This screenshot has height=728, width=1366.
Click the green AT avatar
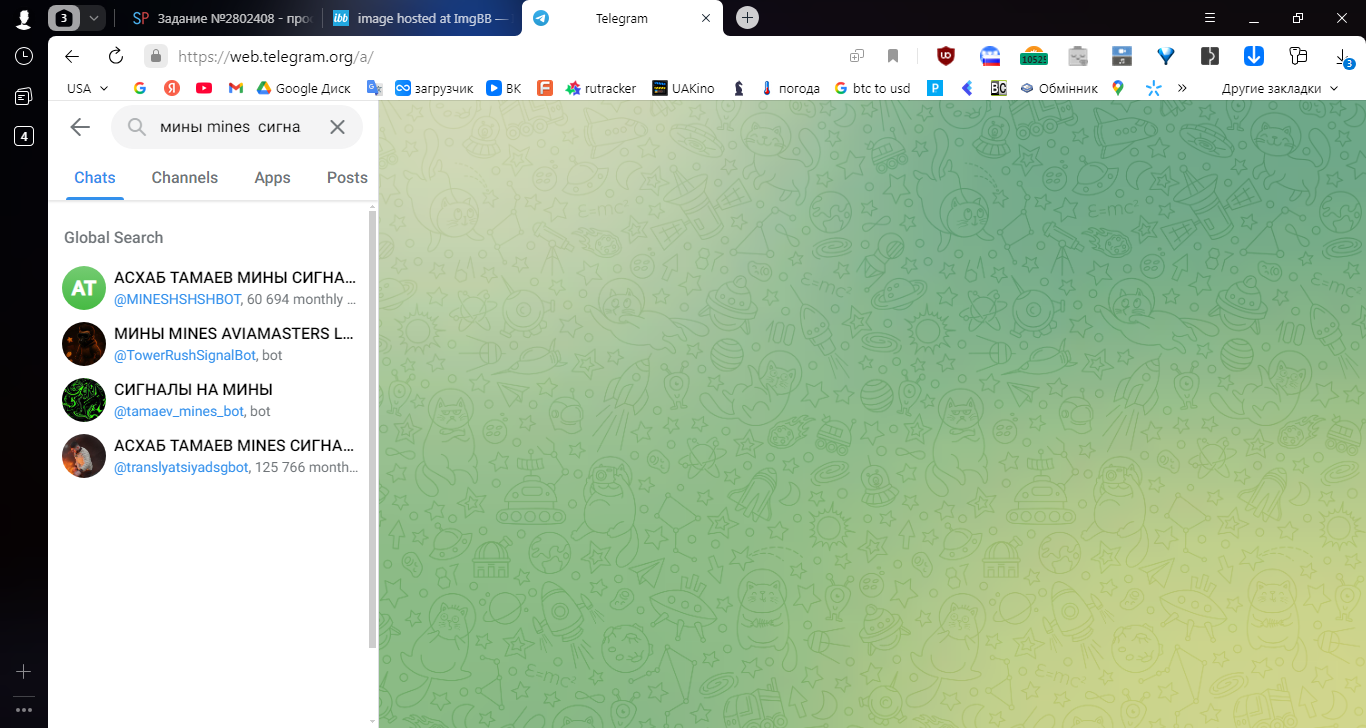click(x=84, y=288)
